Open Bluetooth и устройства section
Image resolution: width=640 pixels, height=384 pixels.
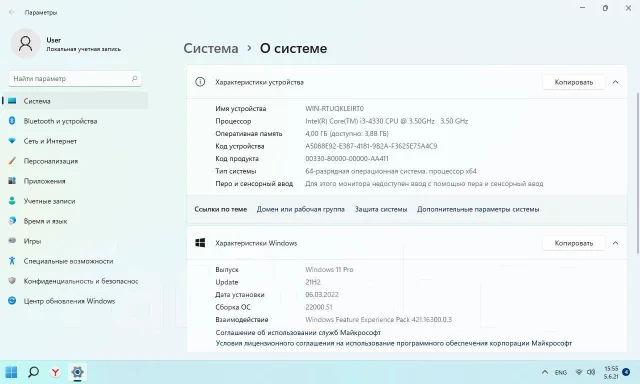tap(60, 121)
